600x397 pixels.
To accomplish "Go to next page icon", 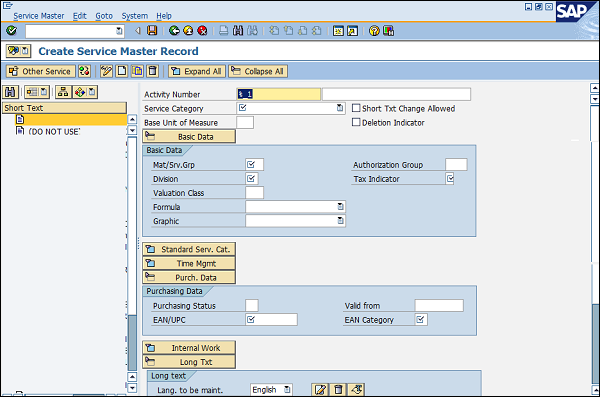I will 302,31.
